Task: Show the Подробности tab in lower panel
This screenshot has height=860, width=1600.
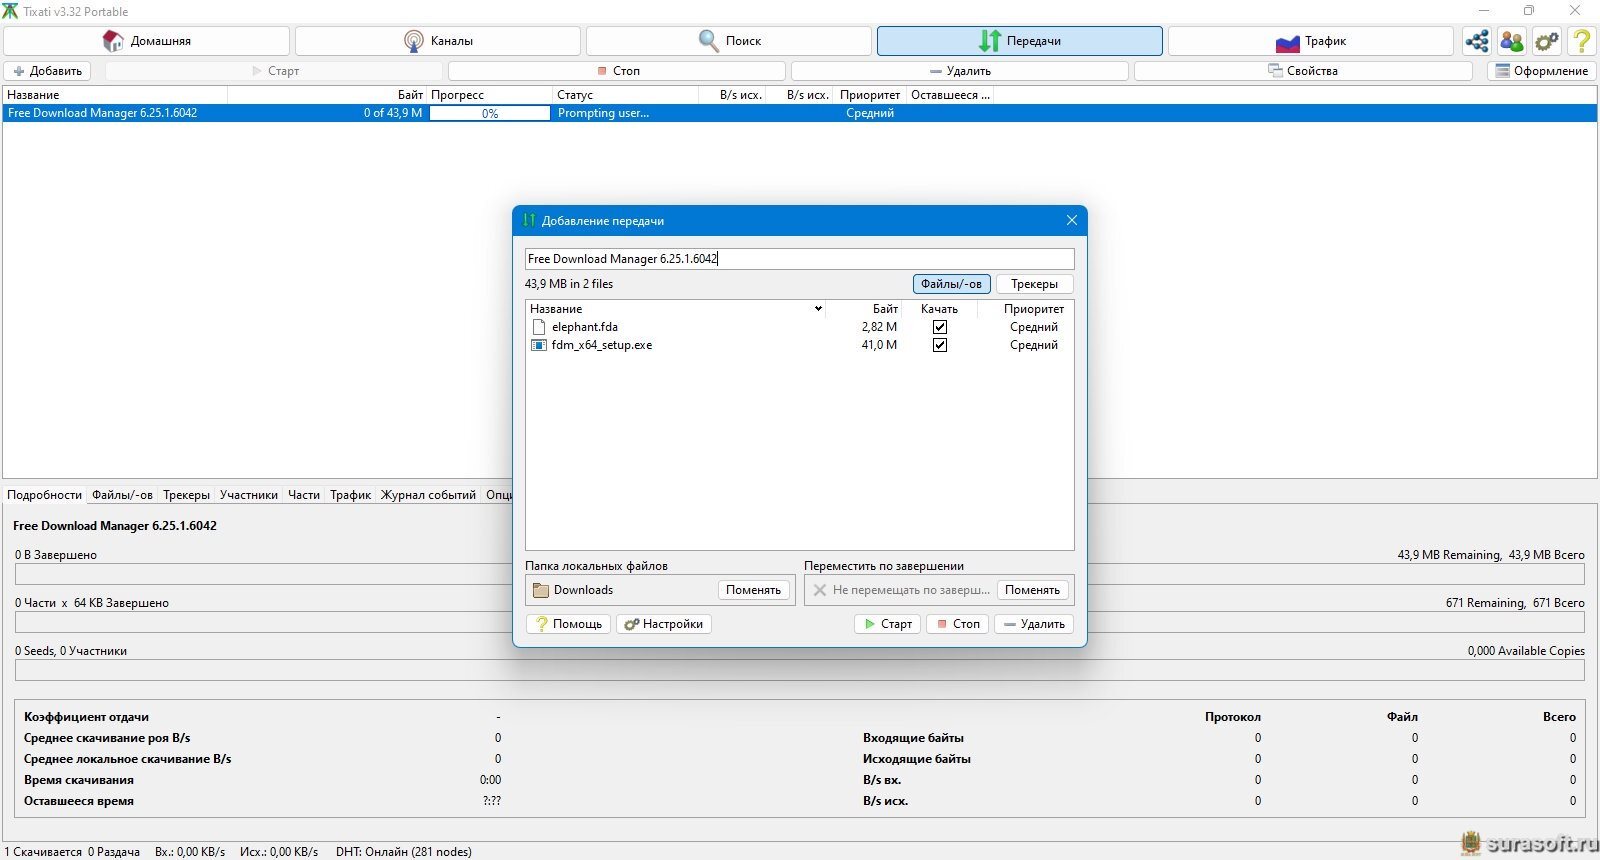Action: [x=45, y=495]
